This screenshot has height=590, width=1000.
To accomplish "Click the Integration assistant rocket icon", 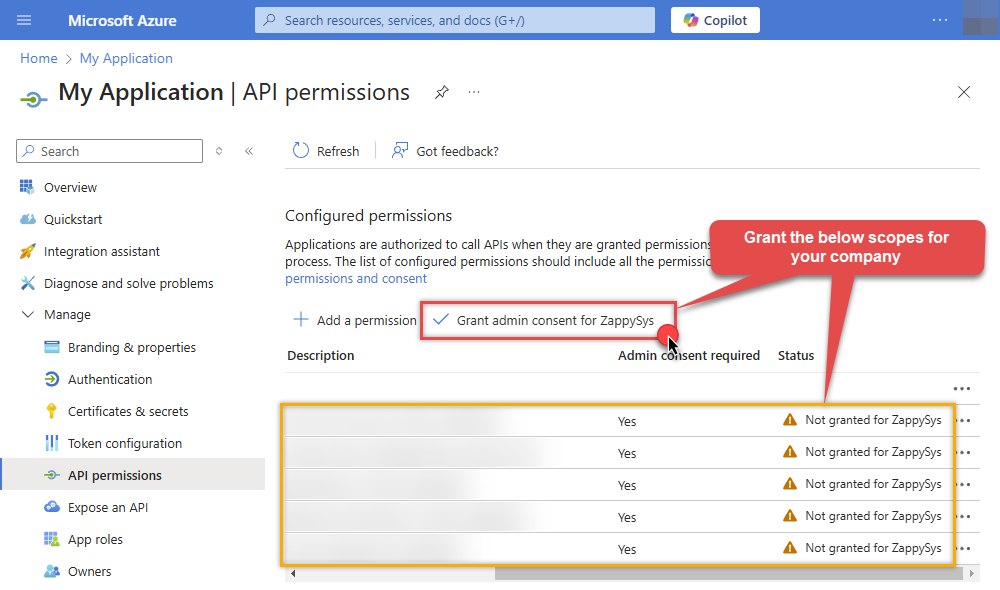I will pos(27,251).
